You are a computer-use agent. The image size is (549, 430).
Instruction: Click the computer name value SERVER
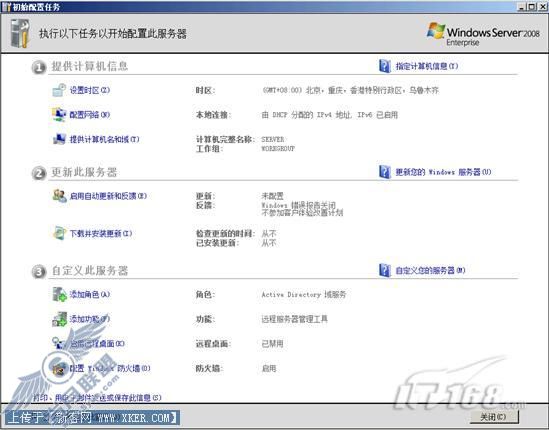click(x=273, y=139)
